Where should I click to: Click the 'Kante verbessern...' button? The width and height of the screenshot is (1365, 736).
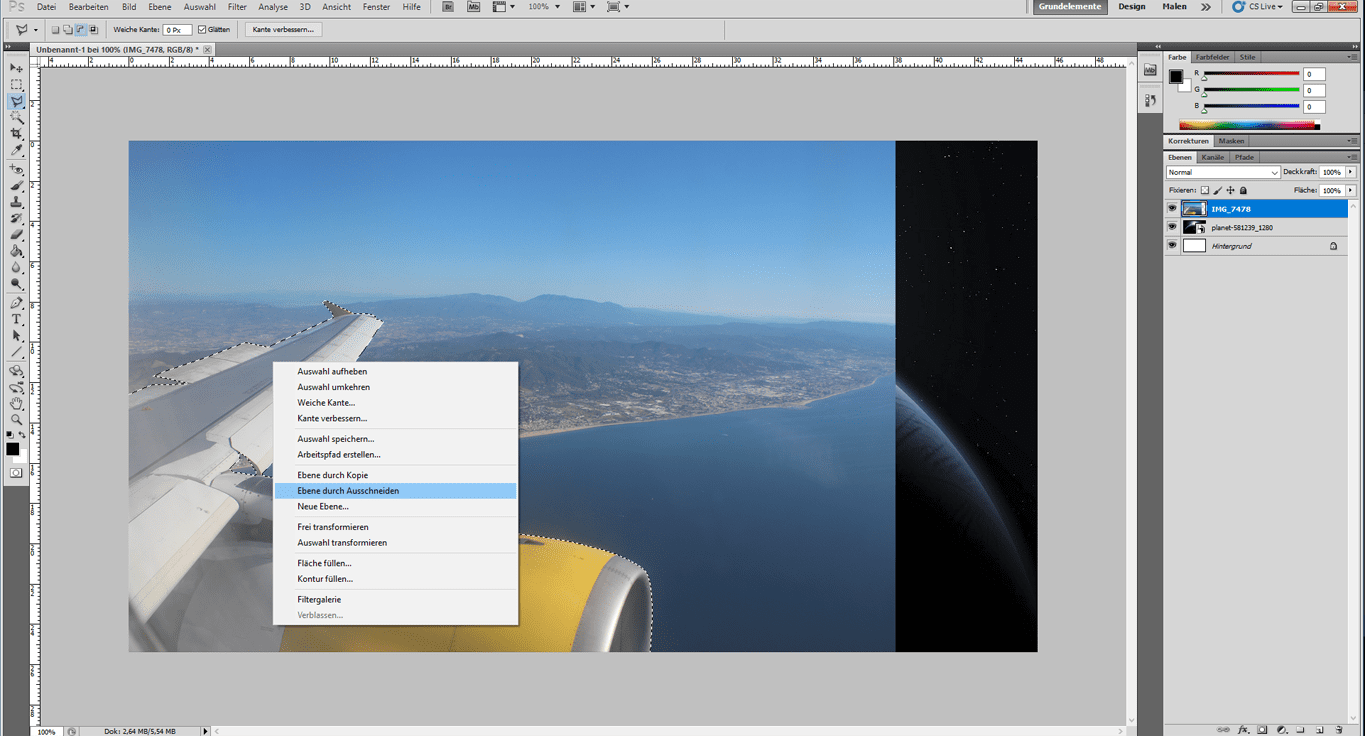283,30
